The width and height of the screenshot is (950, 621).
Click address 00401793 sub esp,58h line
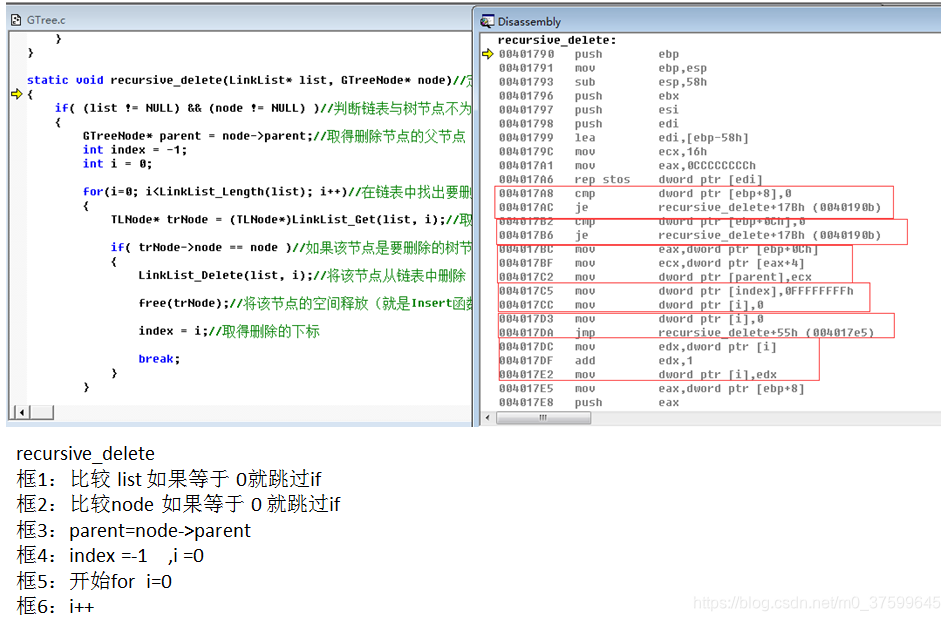tap(603, 82)
